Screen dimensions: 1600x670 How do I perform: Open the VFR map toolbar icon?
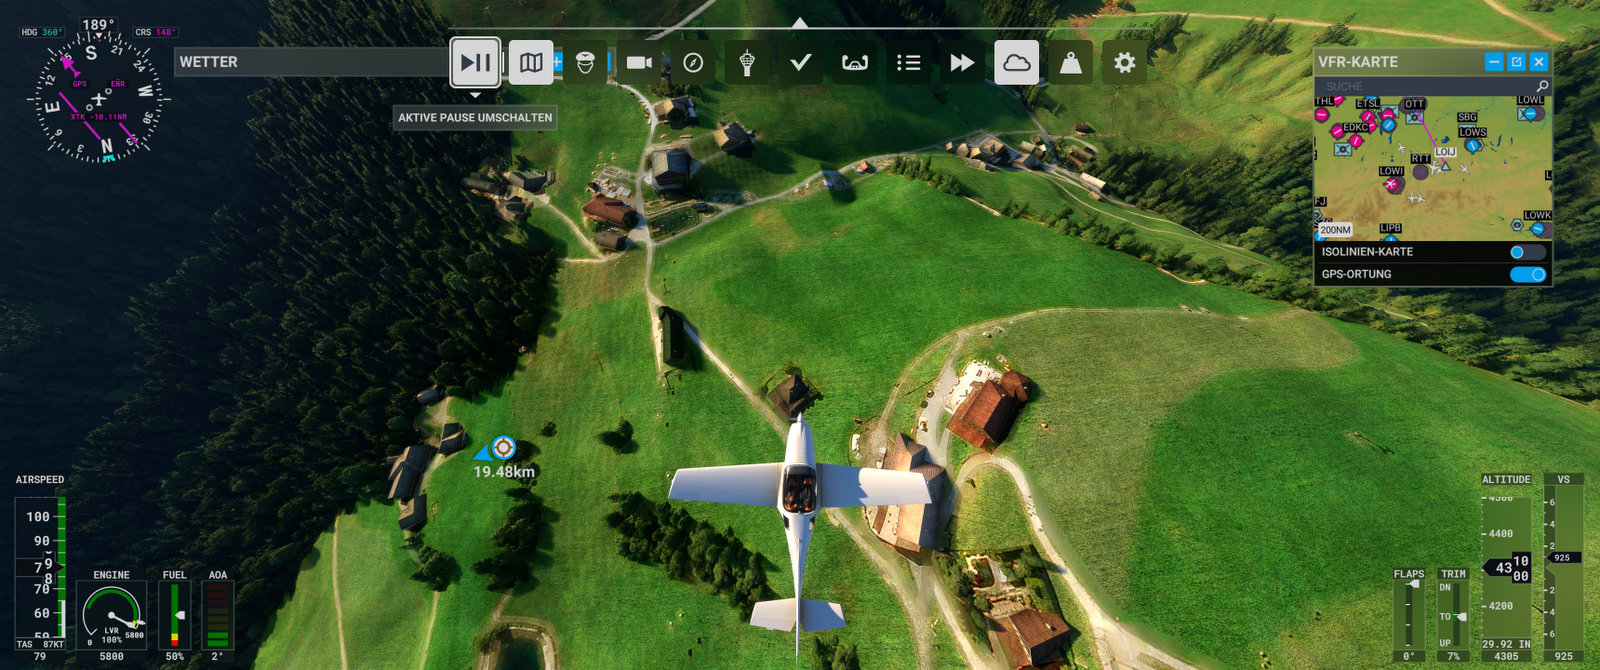coord(531,62)
